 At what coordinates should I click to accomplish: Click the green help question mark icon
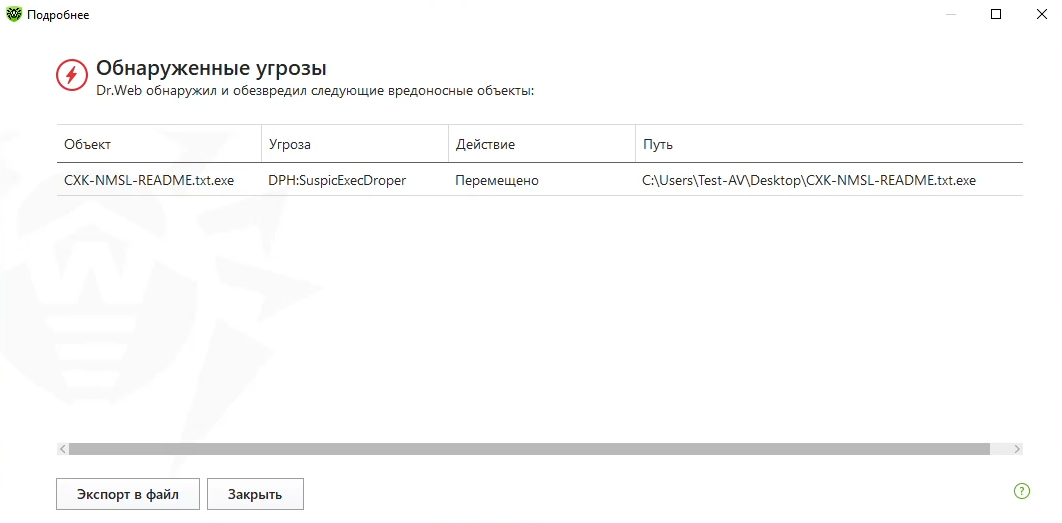point(1021,491)
